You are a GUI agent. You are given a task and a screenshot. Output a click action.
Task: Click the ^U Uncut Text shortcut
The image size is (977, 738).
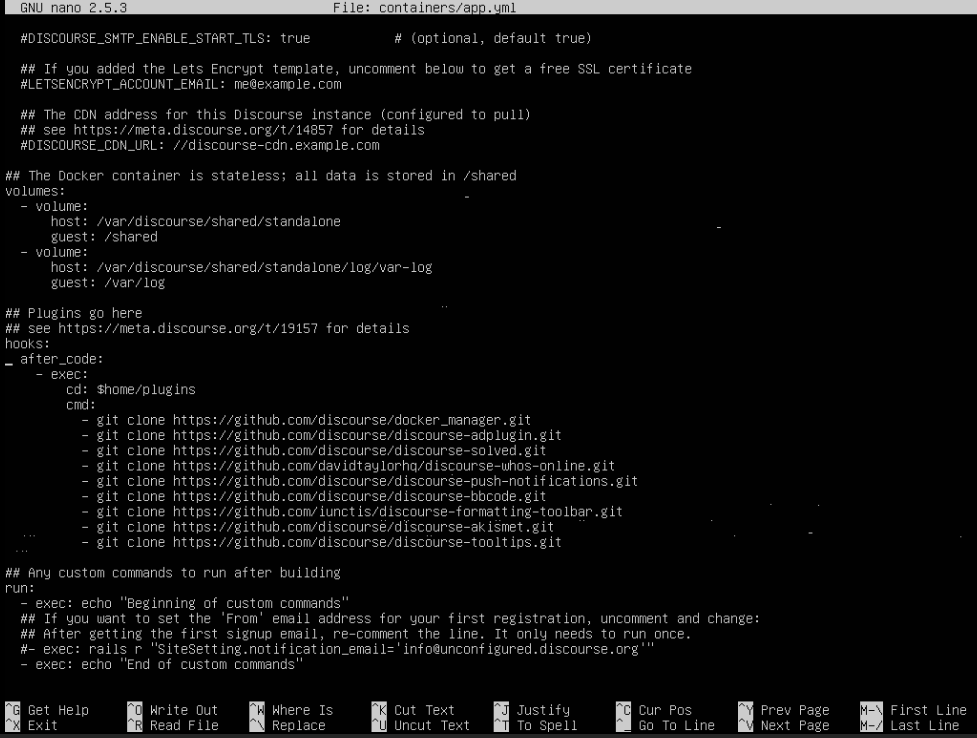click(x=421, y=726)
